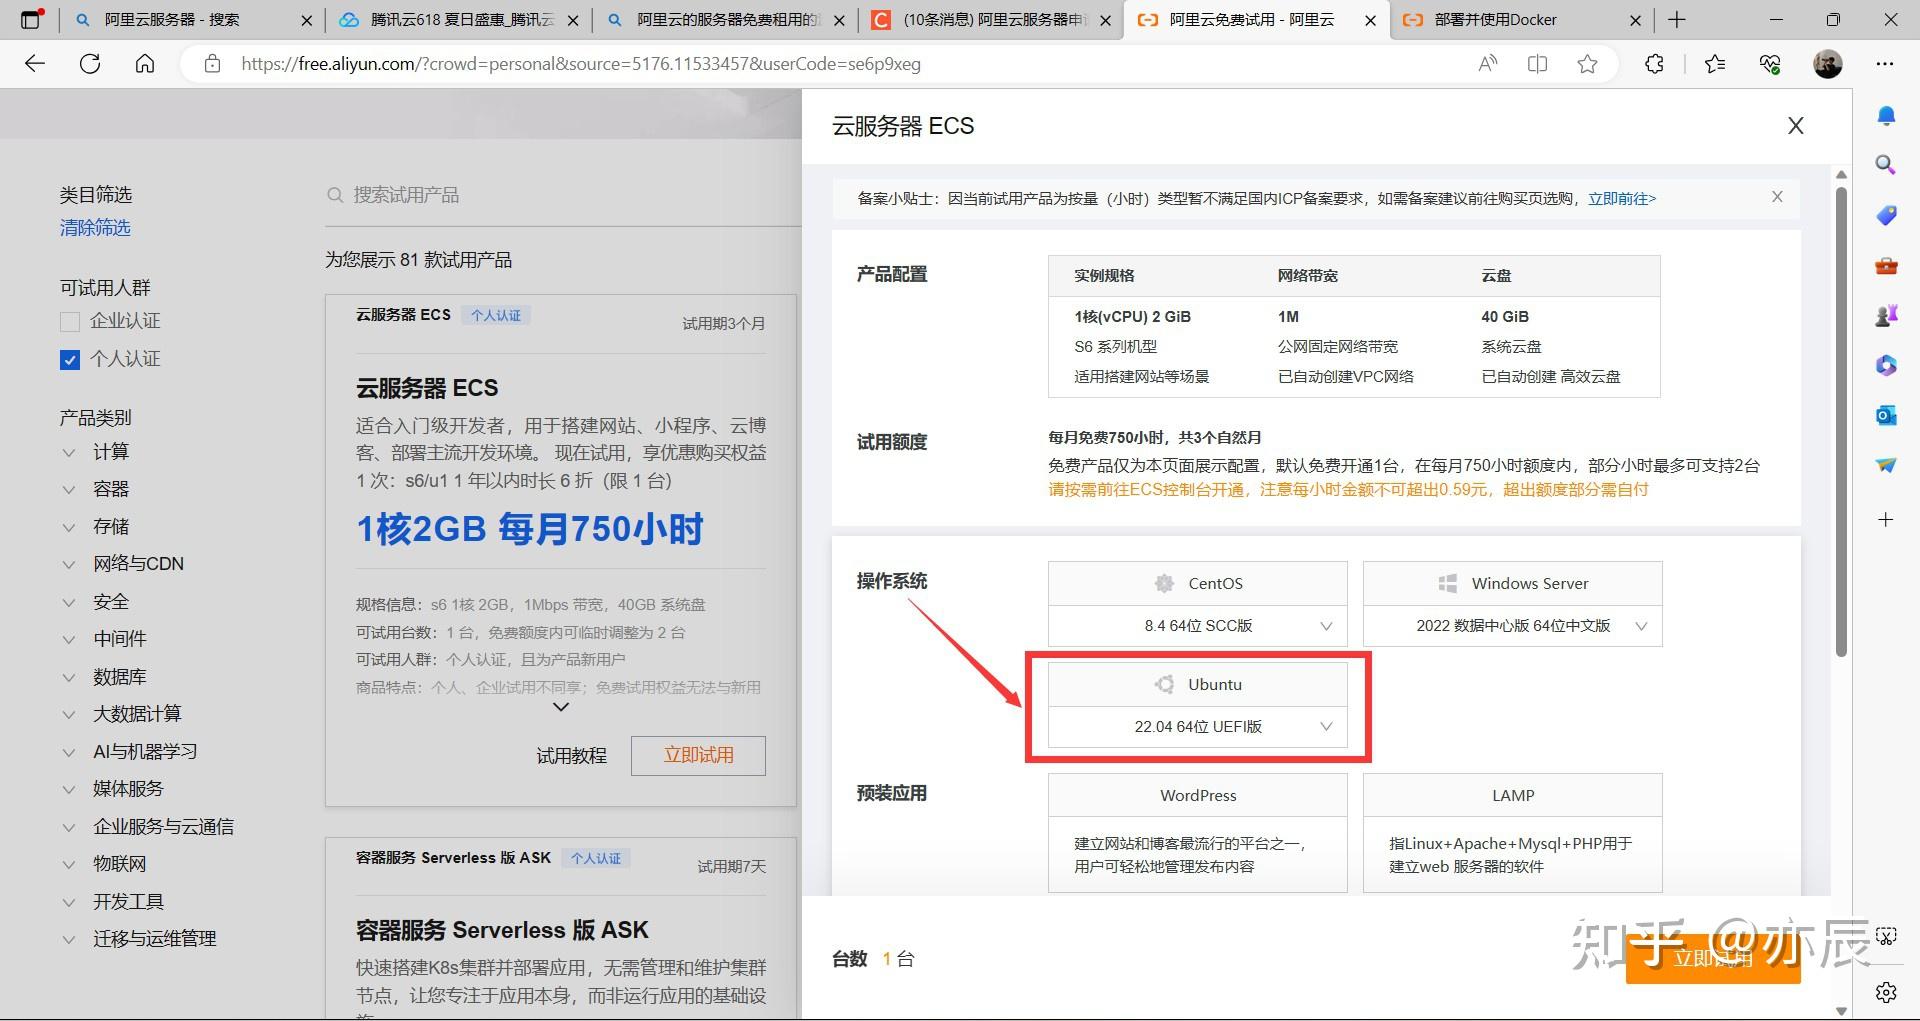Add new sidebar app plus icon

1886,519
